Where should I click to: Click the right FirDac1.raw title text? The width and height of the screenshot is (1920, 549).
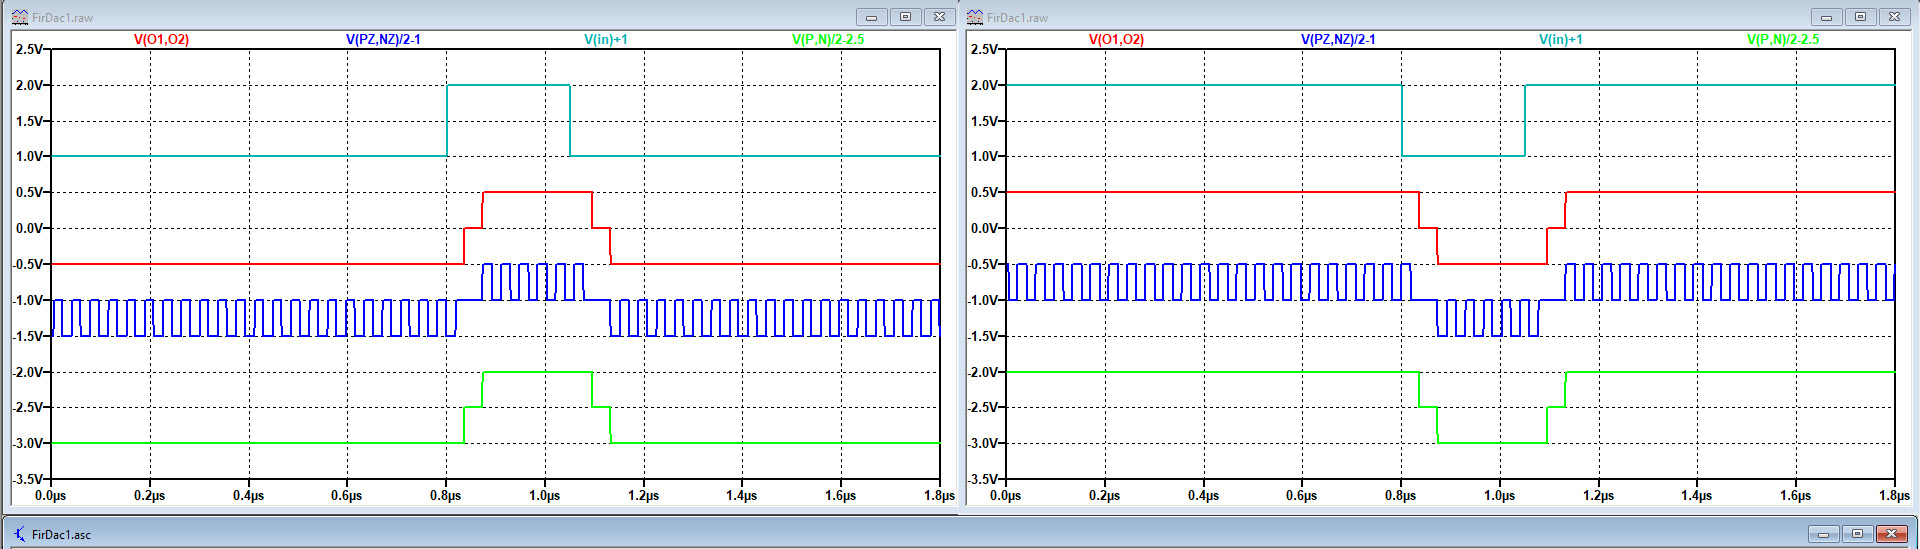1017,18
